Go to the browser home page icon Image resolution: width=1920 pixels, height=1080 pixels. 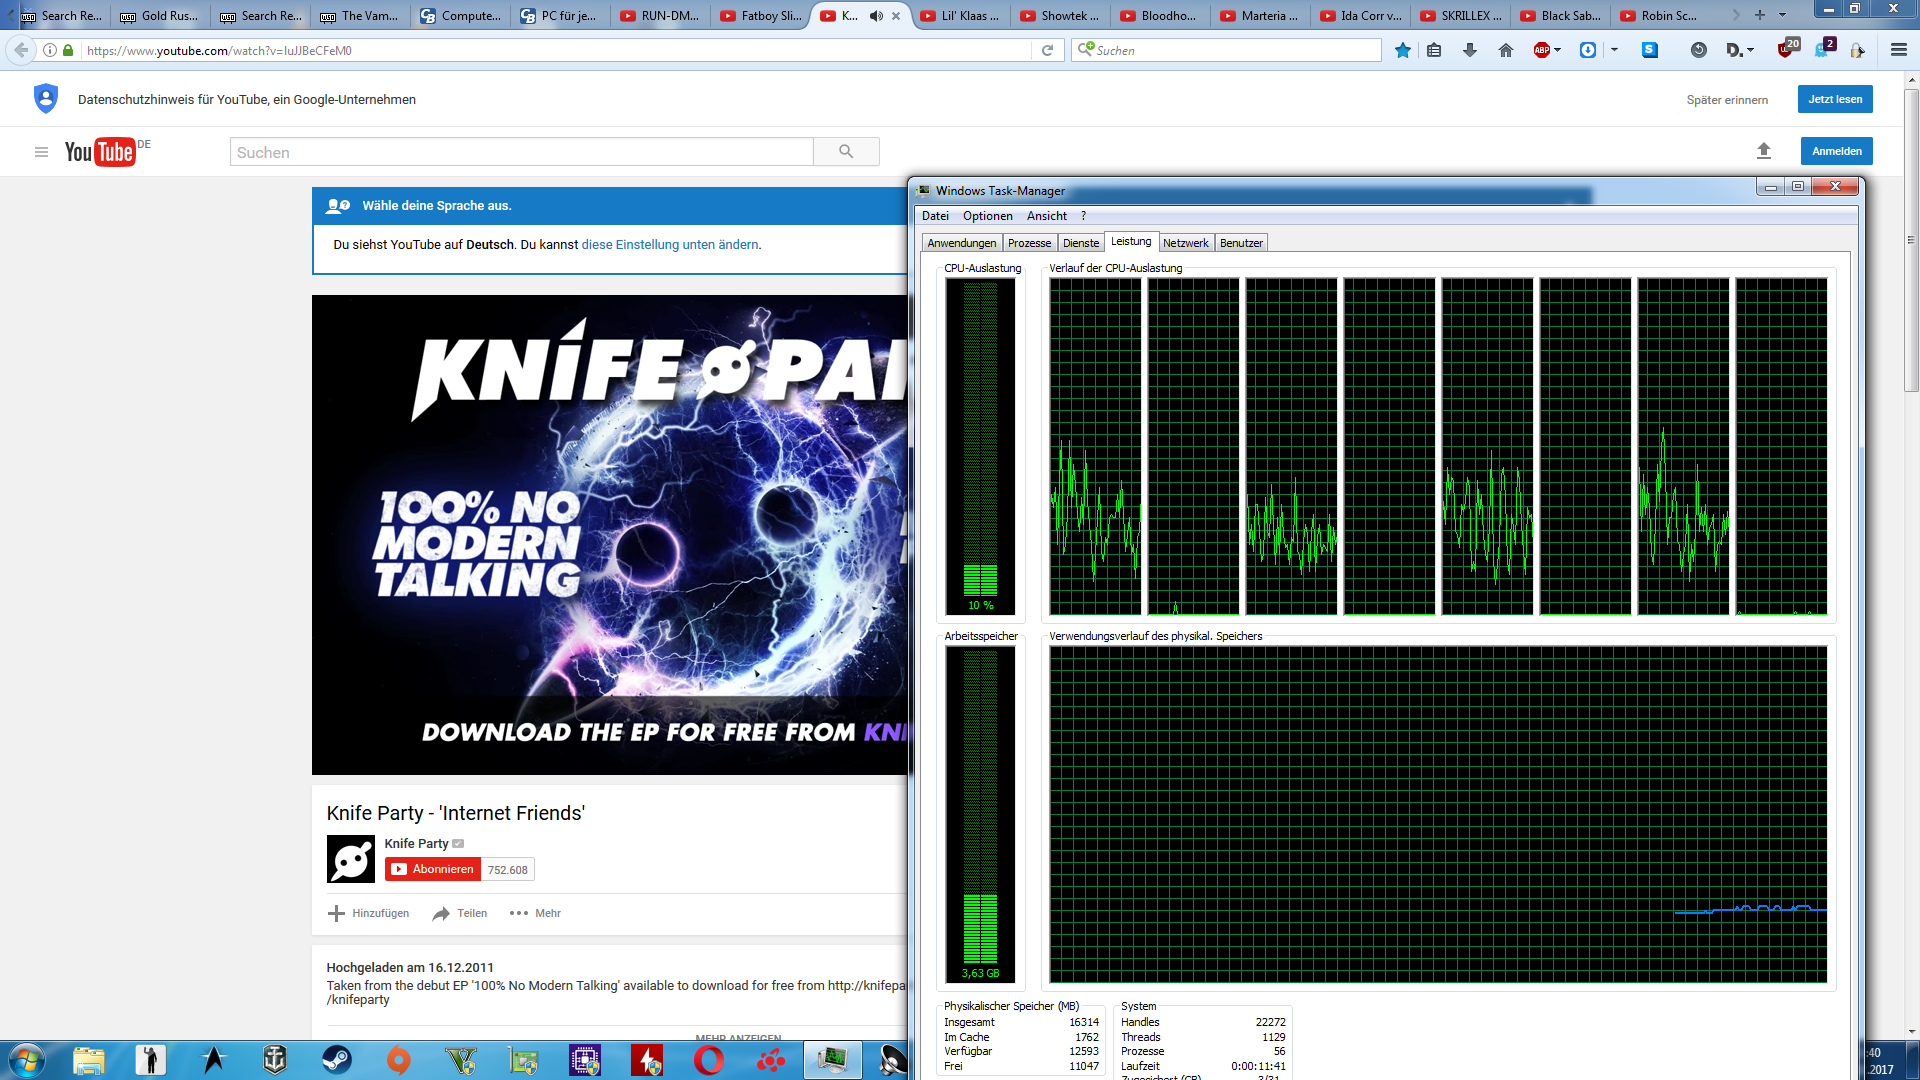(x=1505, y=50)
